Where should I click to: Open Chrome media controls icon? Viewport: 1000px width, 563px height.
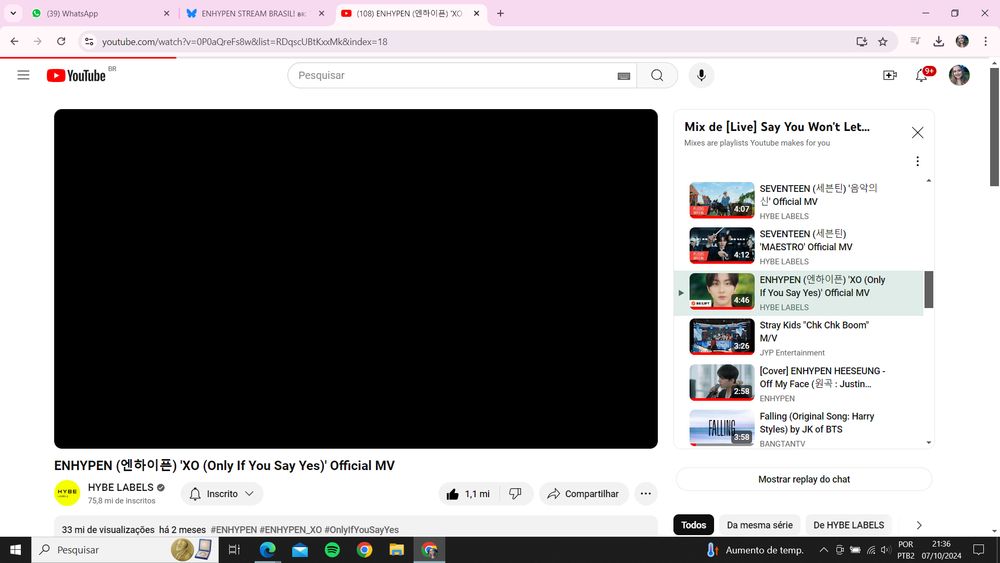coord(915,41)
